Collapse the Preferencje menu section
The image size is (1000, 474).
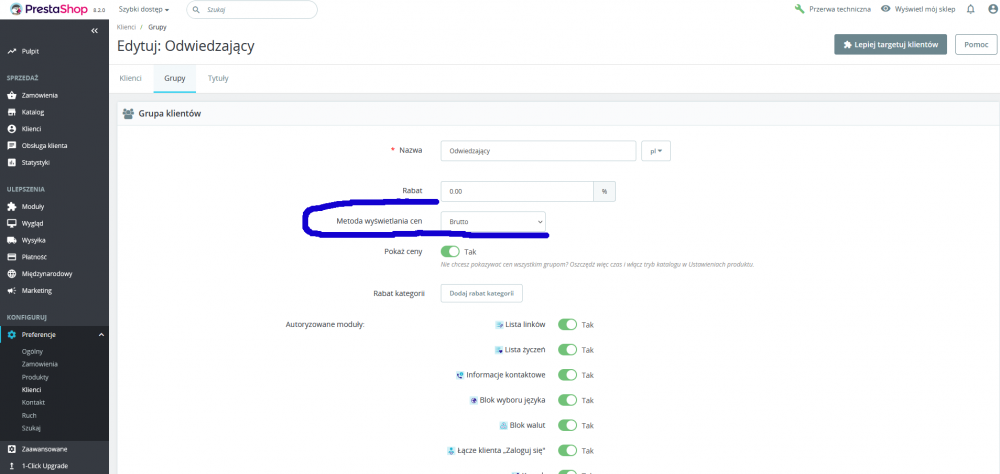pyautogui.click(x=101, y=334)
